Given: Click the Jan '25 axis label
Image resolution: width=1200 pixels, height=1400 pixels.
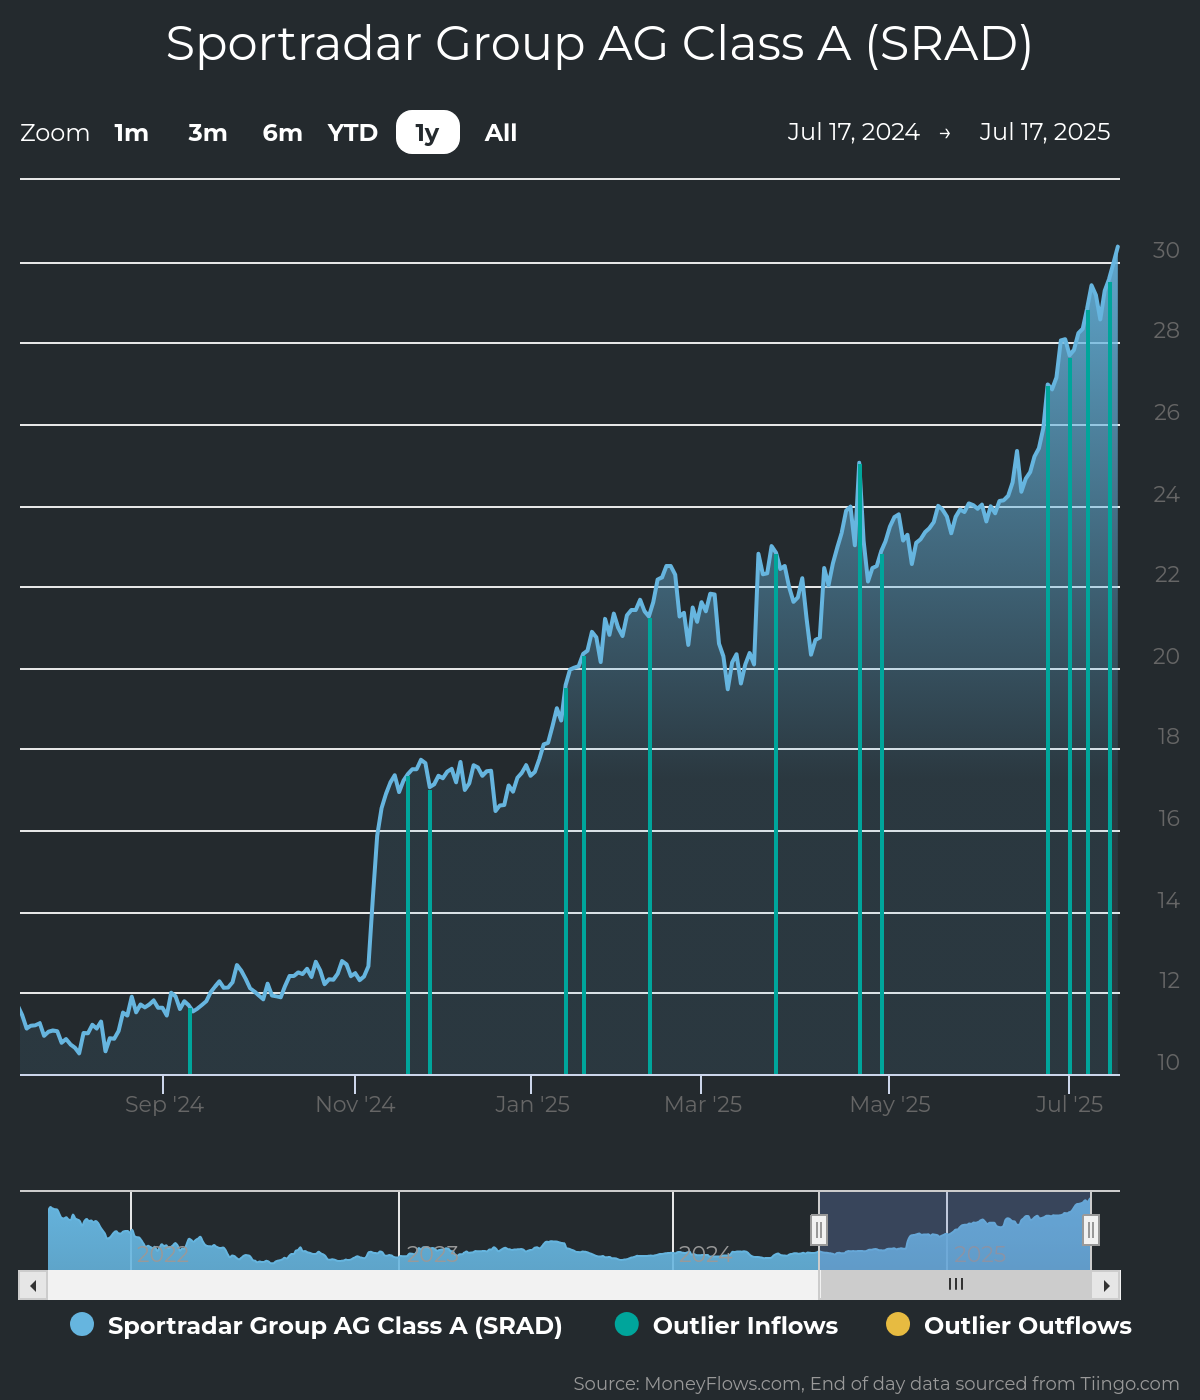Looking at the screenshot, I should point(532,1105).
